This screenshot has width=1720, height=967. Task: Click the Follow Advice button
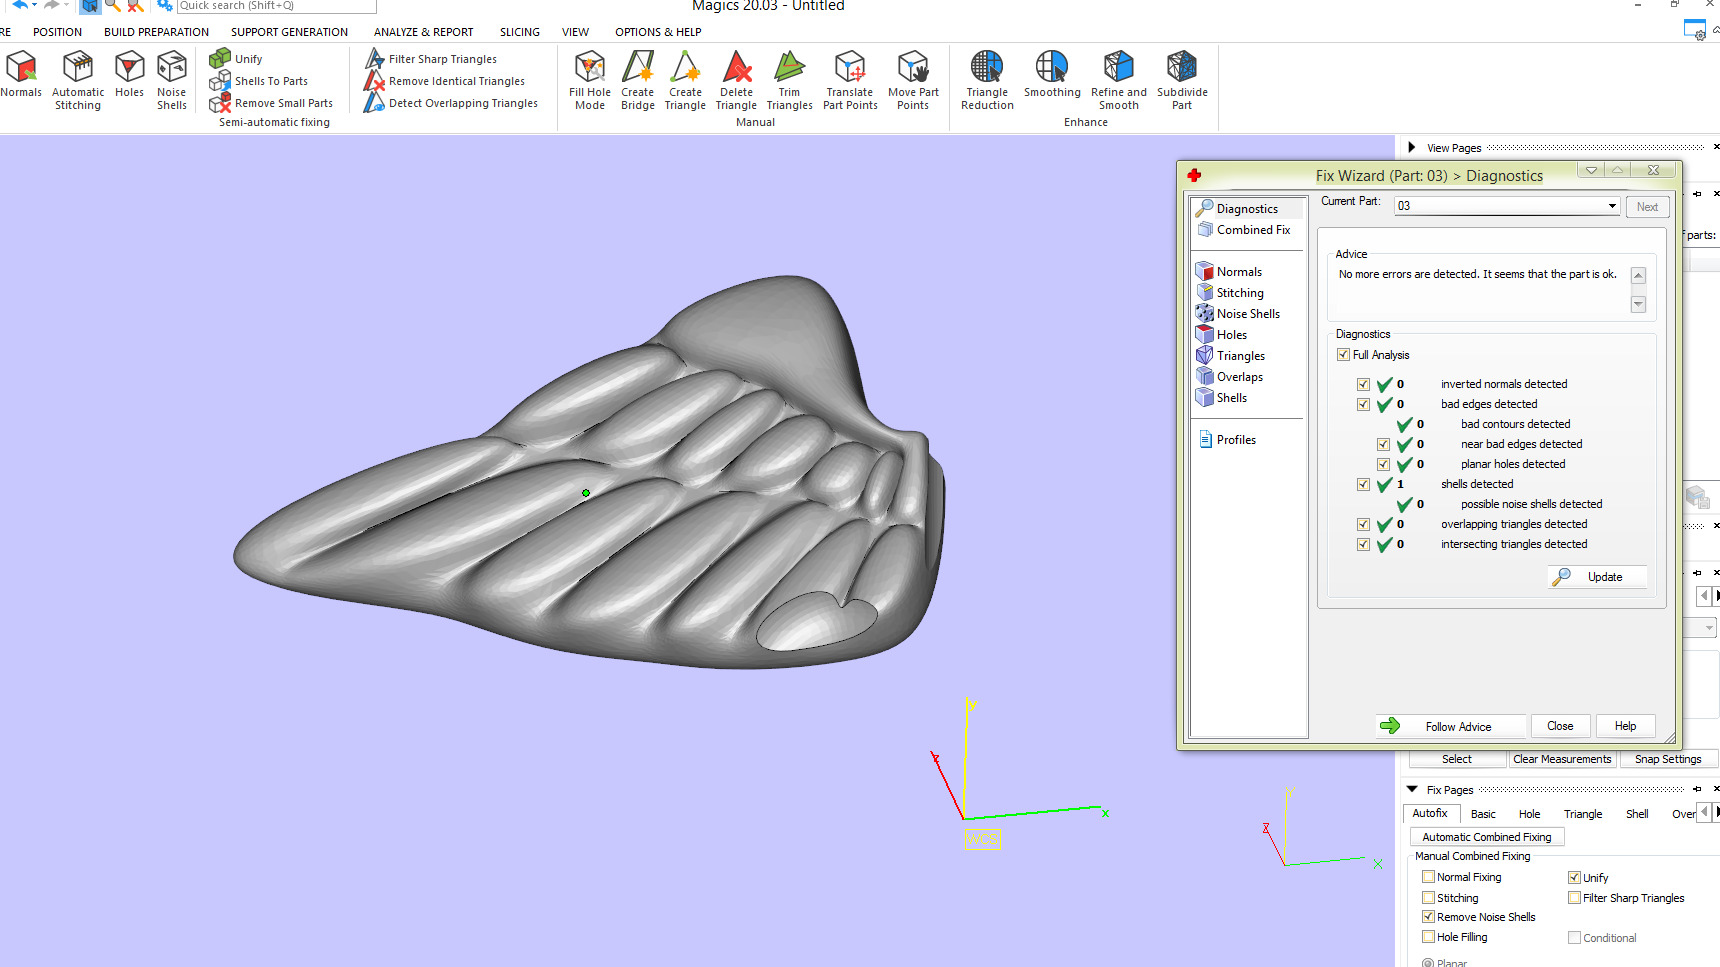point(1450,726)
